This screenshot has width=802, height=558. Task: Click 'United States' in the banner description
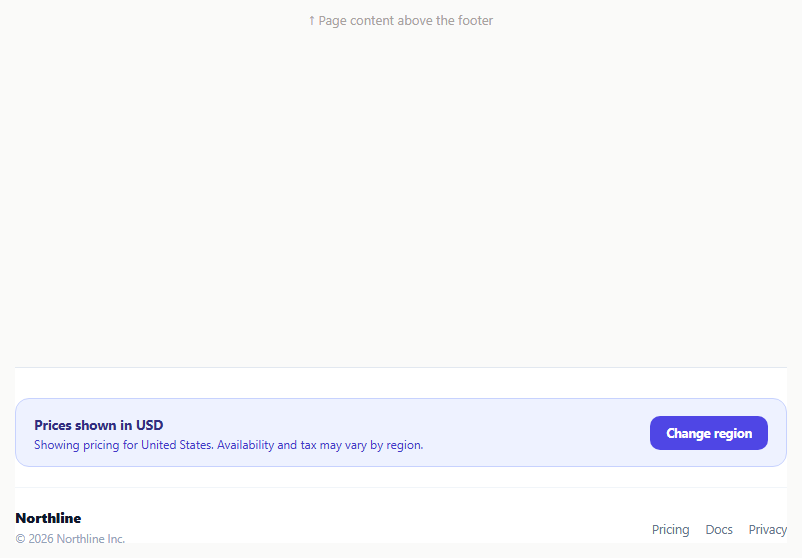point(177,445)
